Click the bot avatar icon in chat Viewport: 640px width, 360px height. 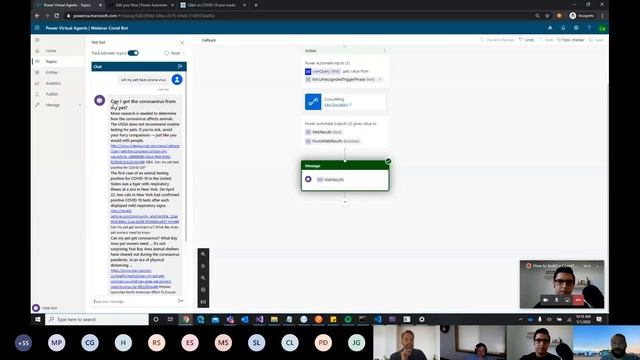point(100,100)
